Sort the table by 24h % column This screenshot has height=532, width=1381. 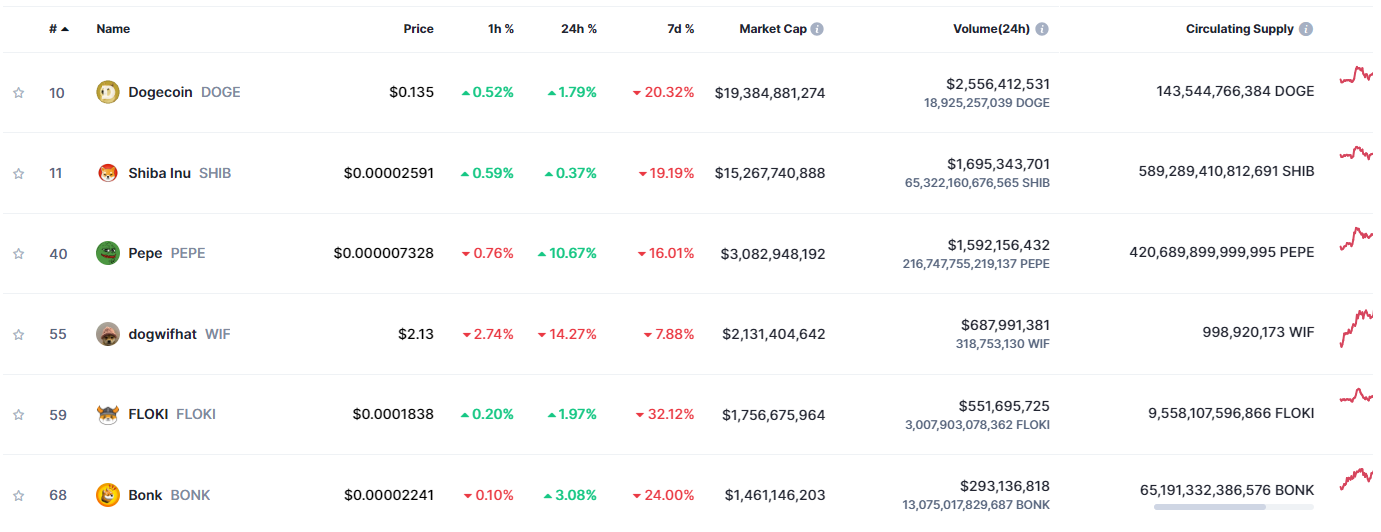coord(578,29)
